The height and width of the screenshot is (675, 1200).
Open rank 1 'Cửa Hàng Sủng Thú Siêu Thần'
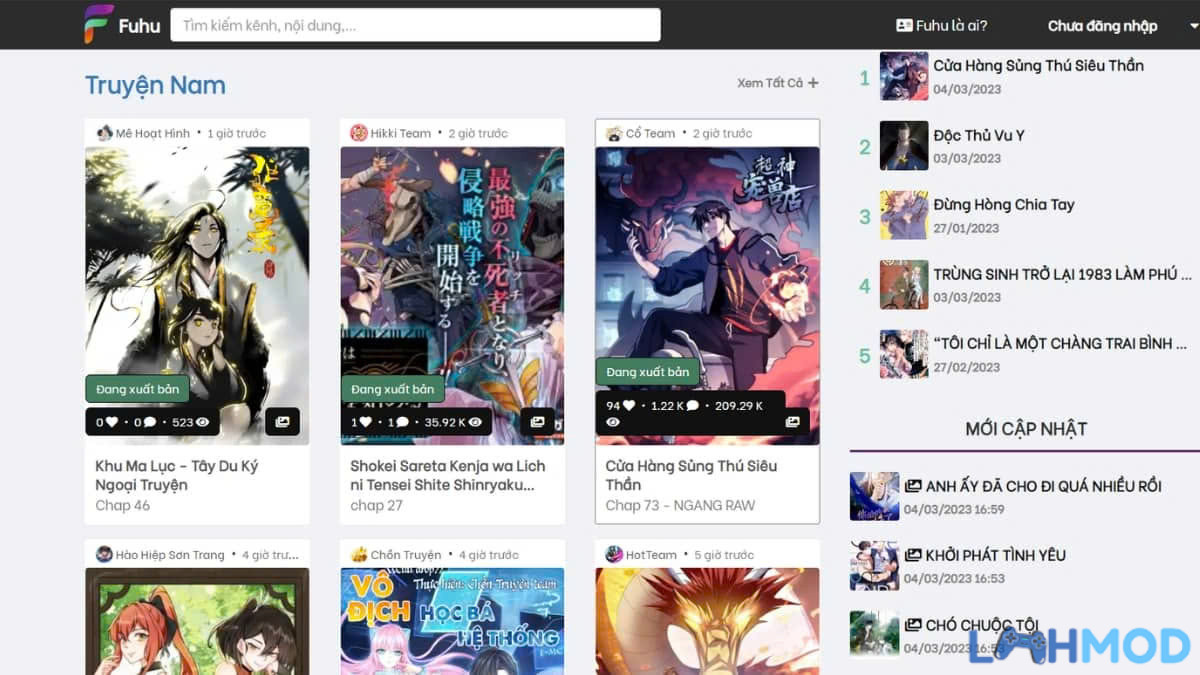click(x=1038, y=65)
